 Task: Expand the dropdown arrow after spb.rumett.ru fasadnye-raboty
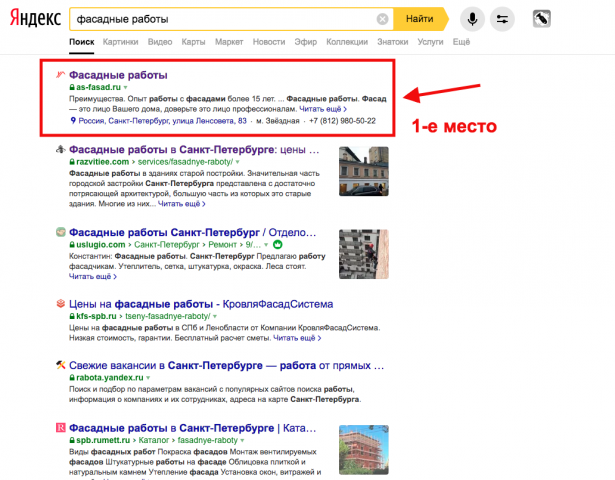coord(242,440)
